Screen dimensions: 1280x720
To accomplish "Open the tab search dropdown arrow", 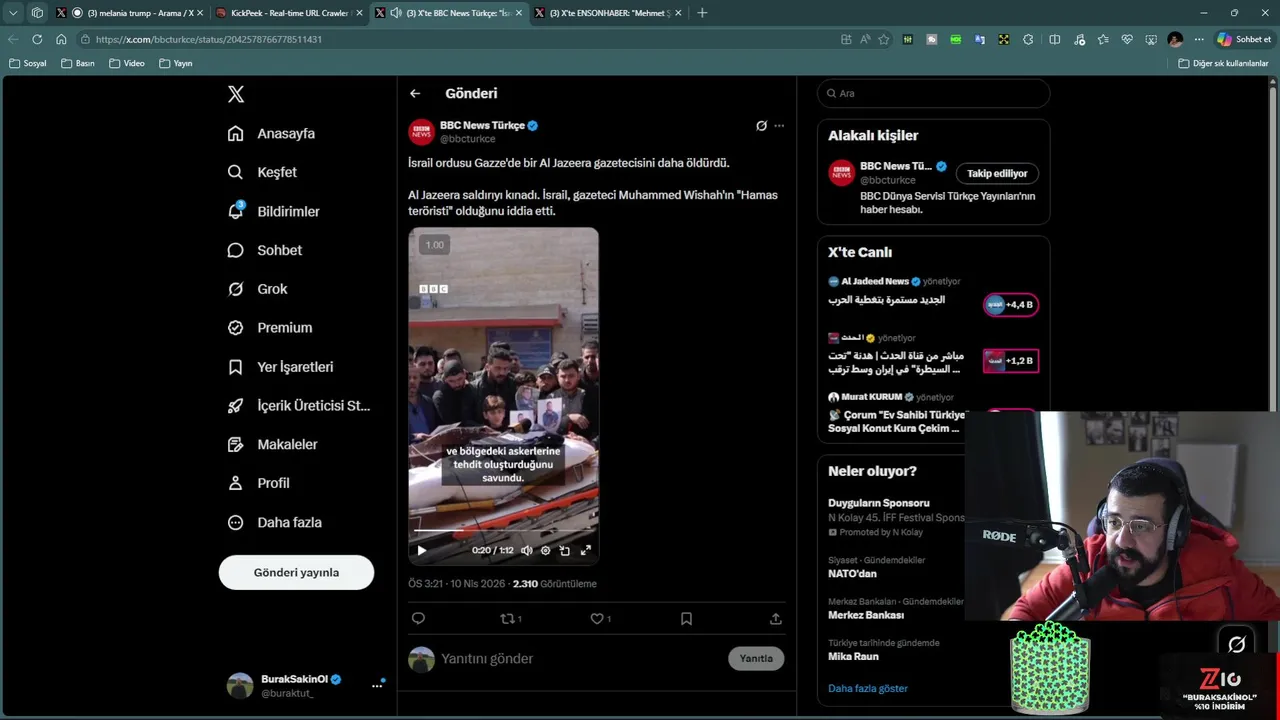I will (x=13, y=13).
